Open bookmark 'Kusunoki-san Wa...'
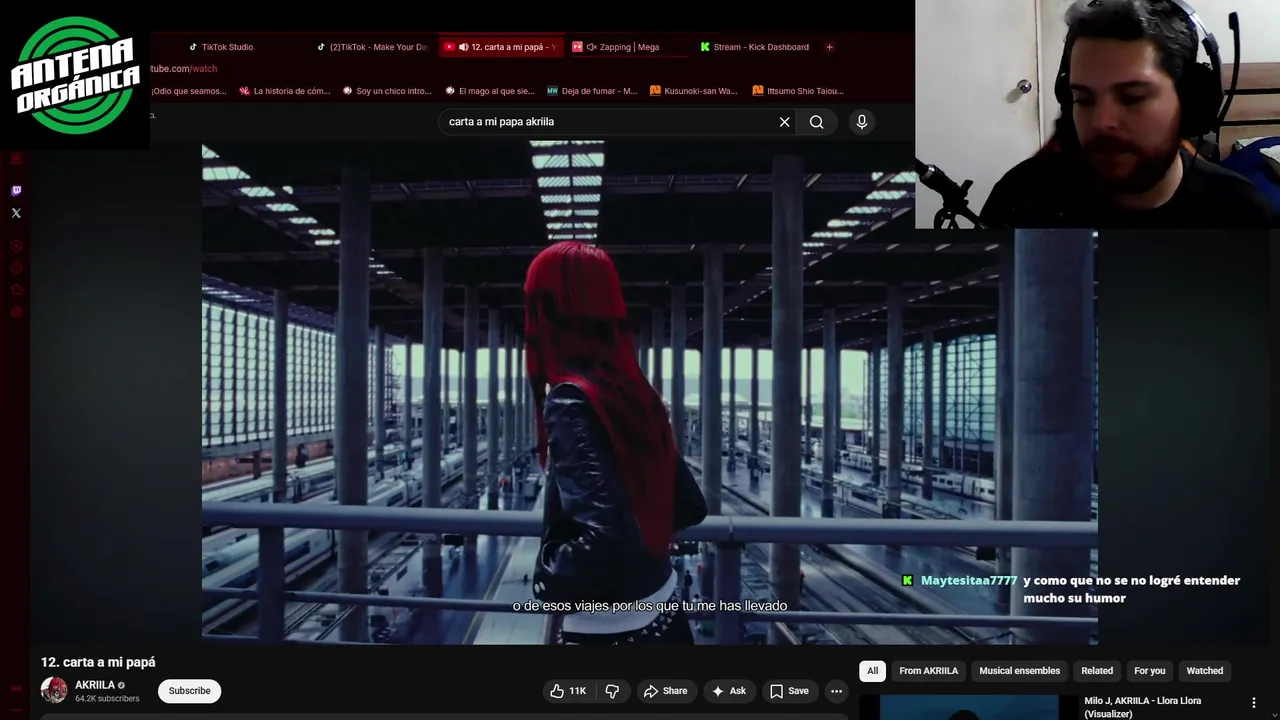 (x=694, y=91)
